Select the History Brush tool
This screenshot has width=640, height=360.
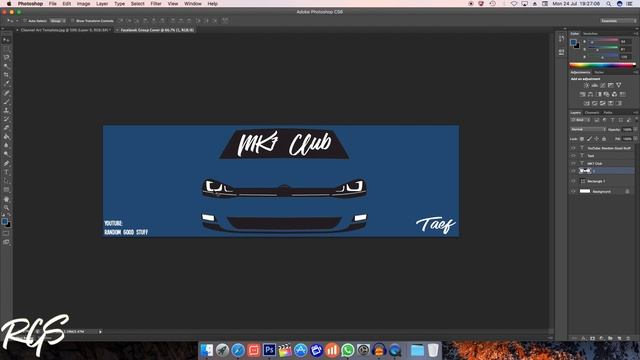(x=6, y=119)
